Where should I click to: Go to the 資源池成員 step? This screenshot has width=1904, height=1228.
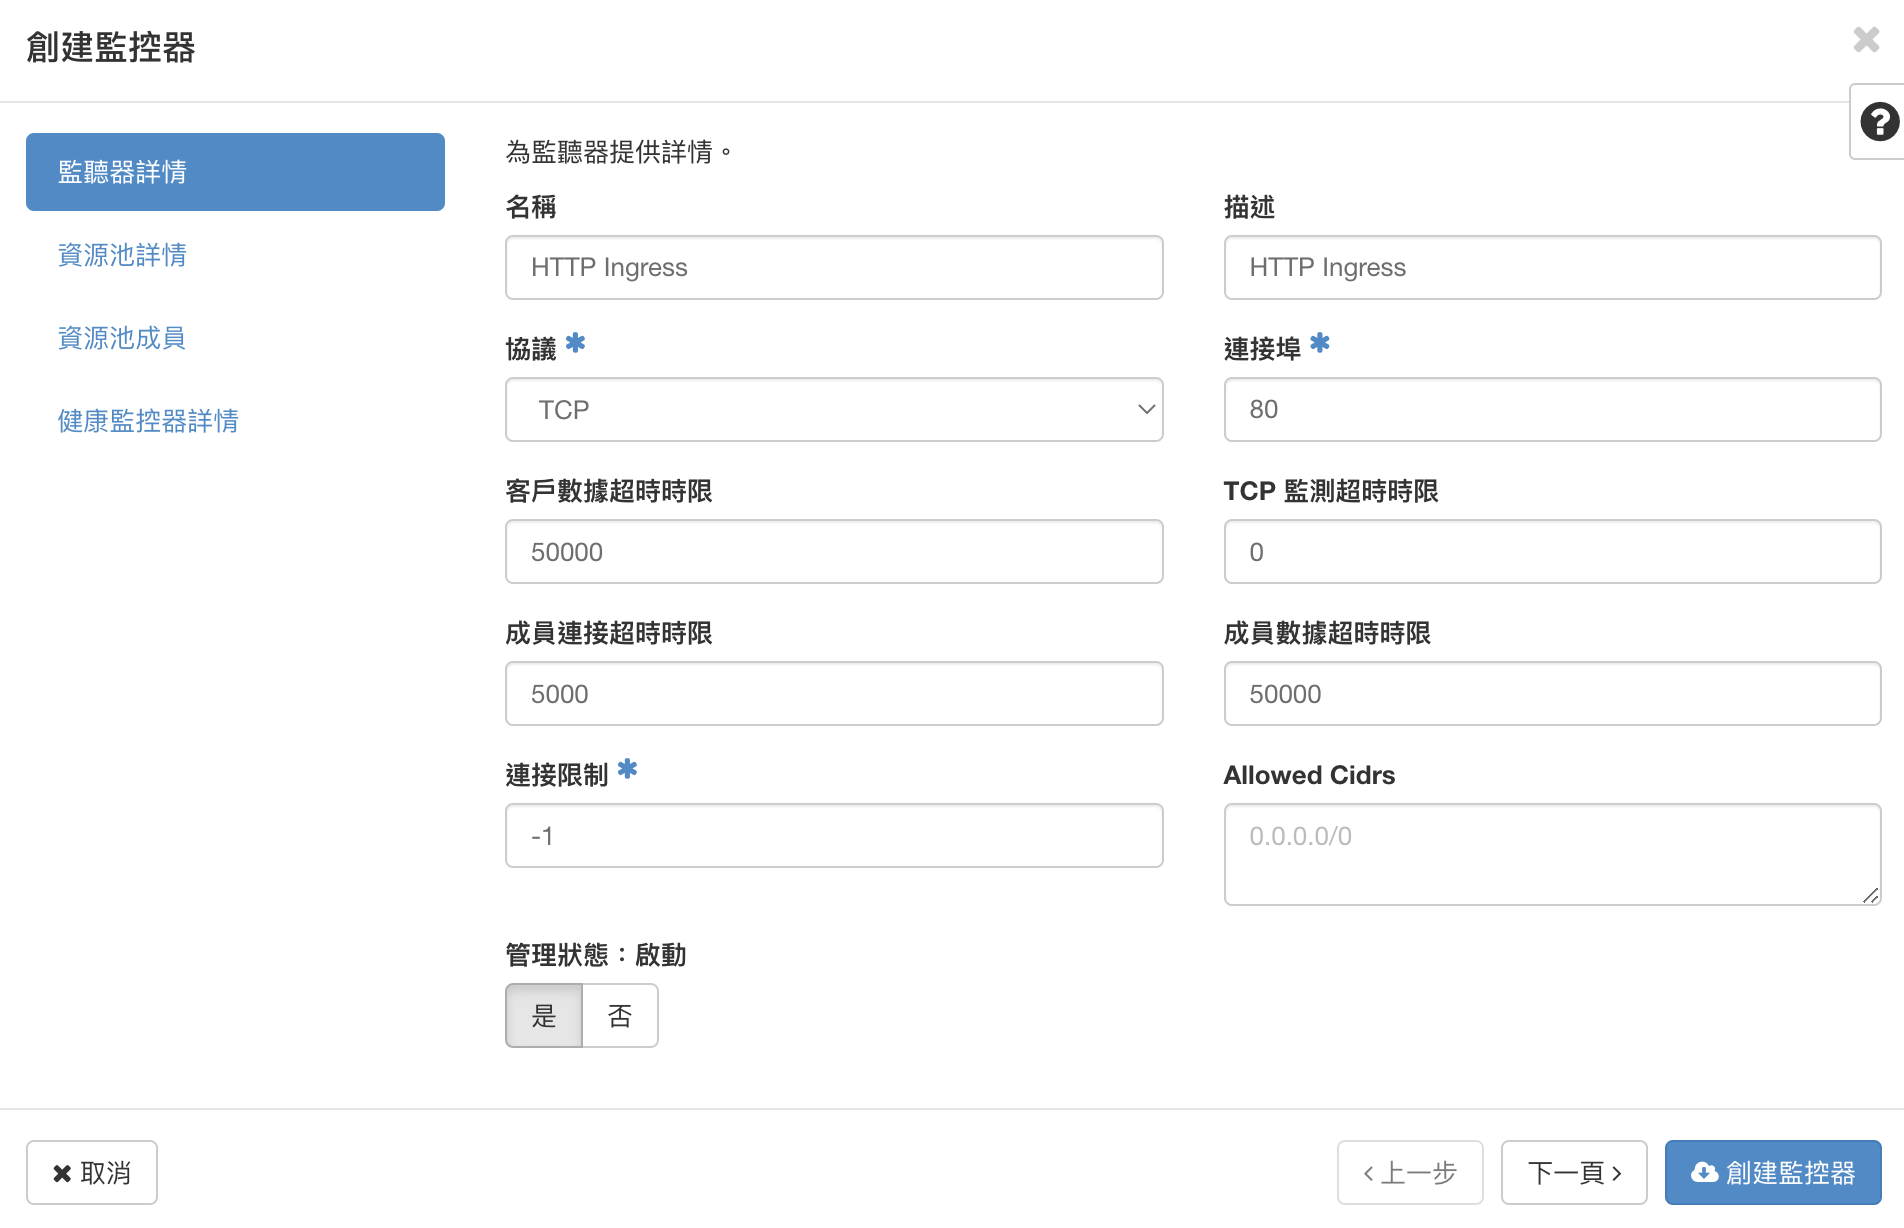121,338
